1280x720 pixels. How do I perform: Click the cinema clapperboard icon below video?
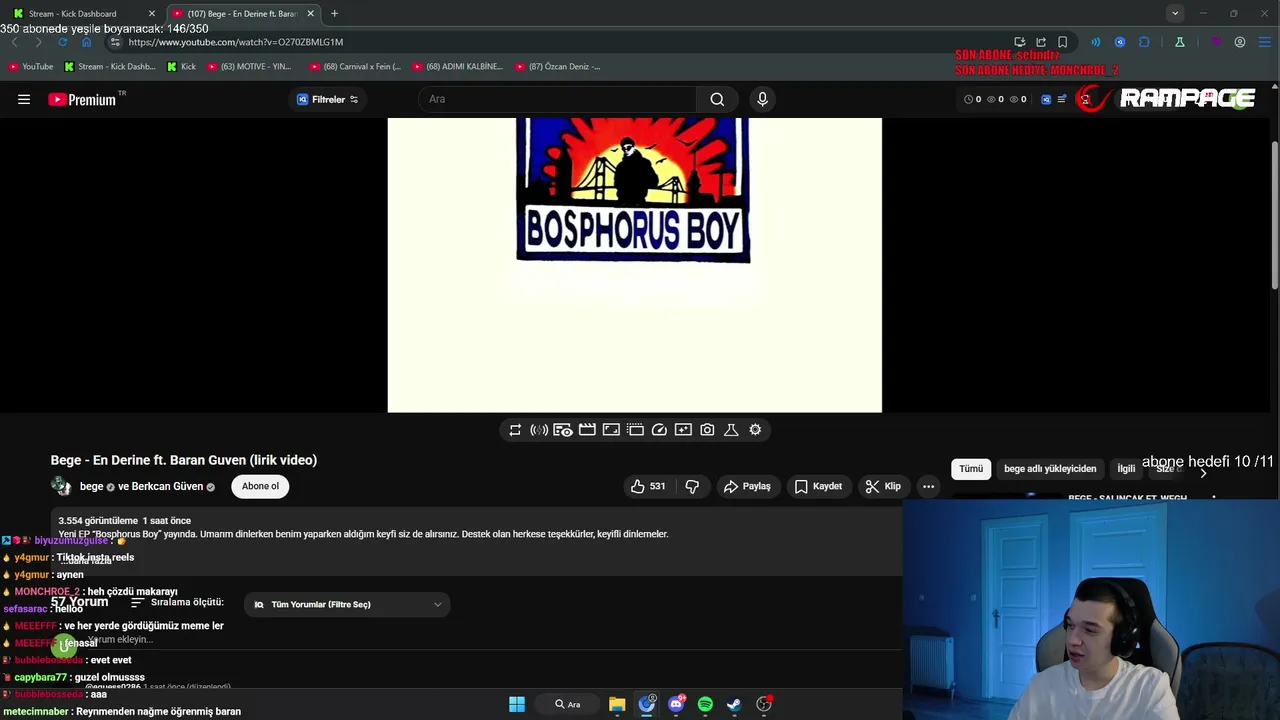click(587, 430)
